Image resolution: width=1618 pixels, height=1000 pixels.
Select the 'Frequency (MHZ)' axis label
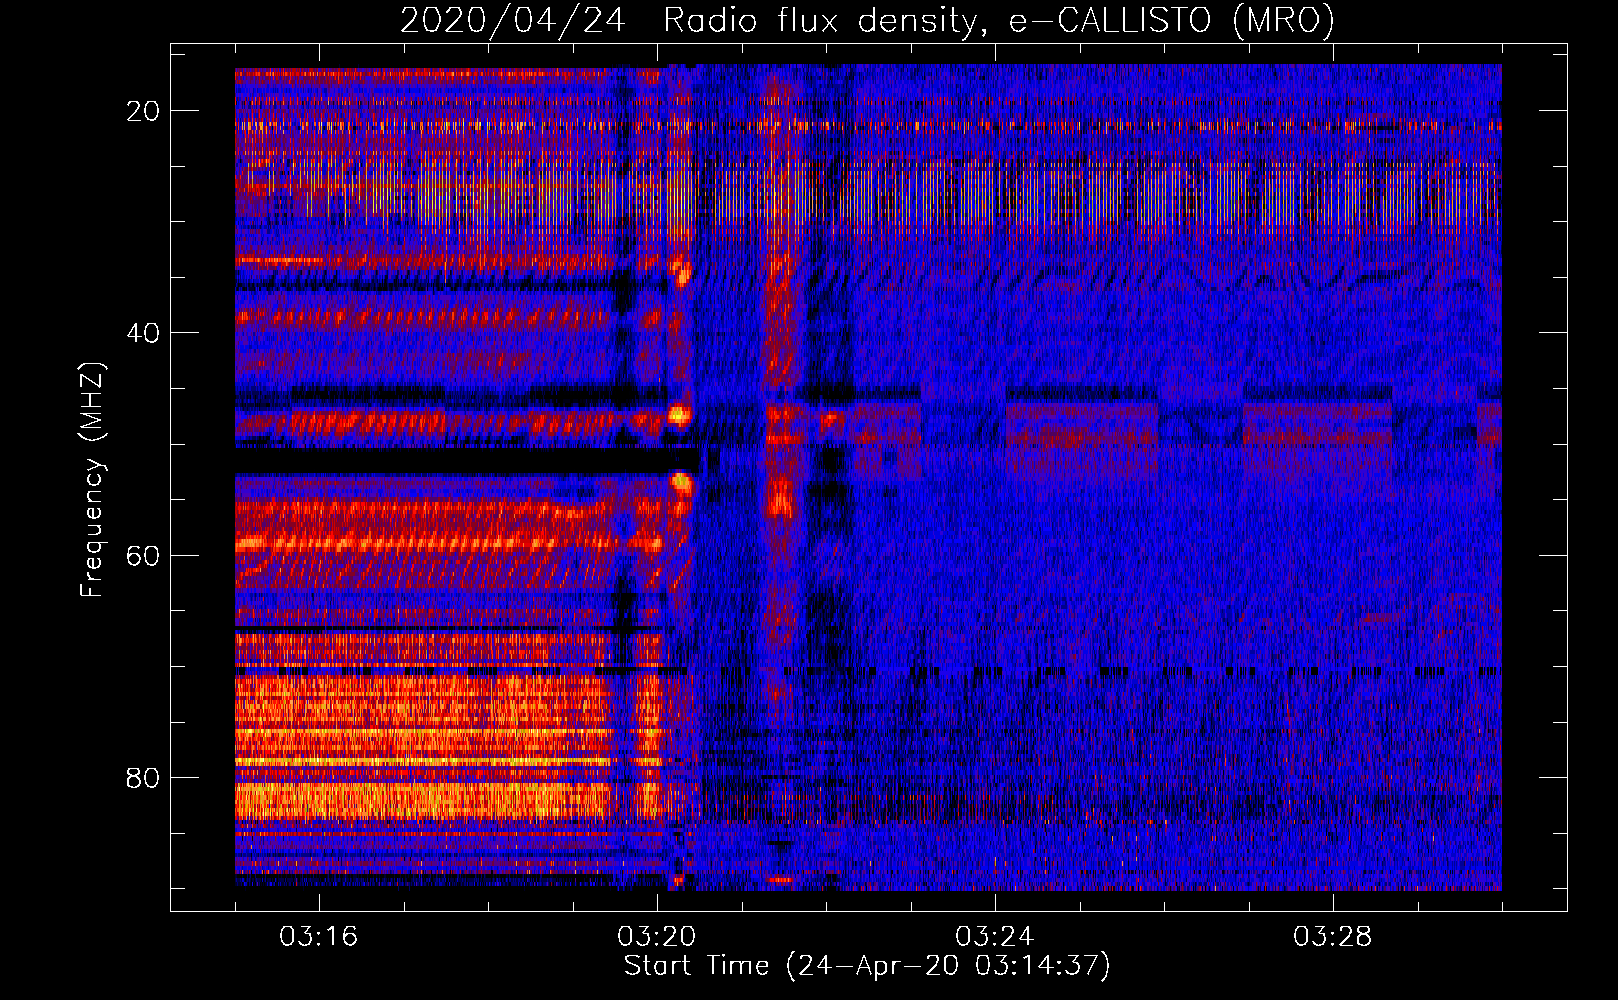pos(92,479)
